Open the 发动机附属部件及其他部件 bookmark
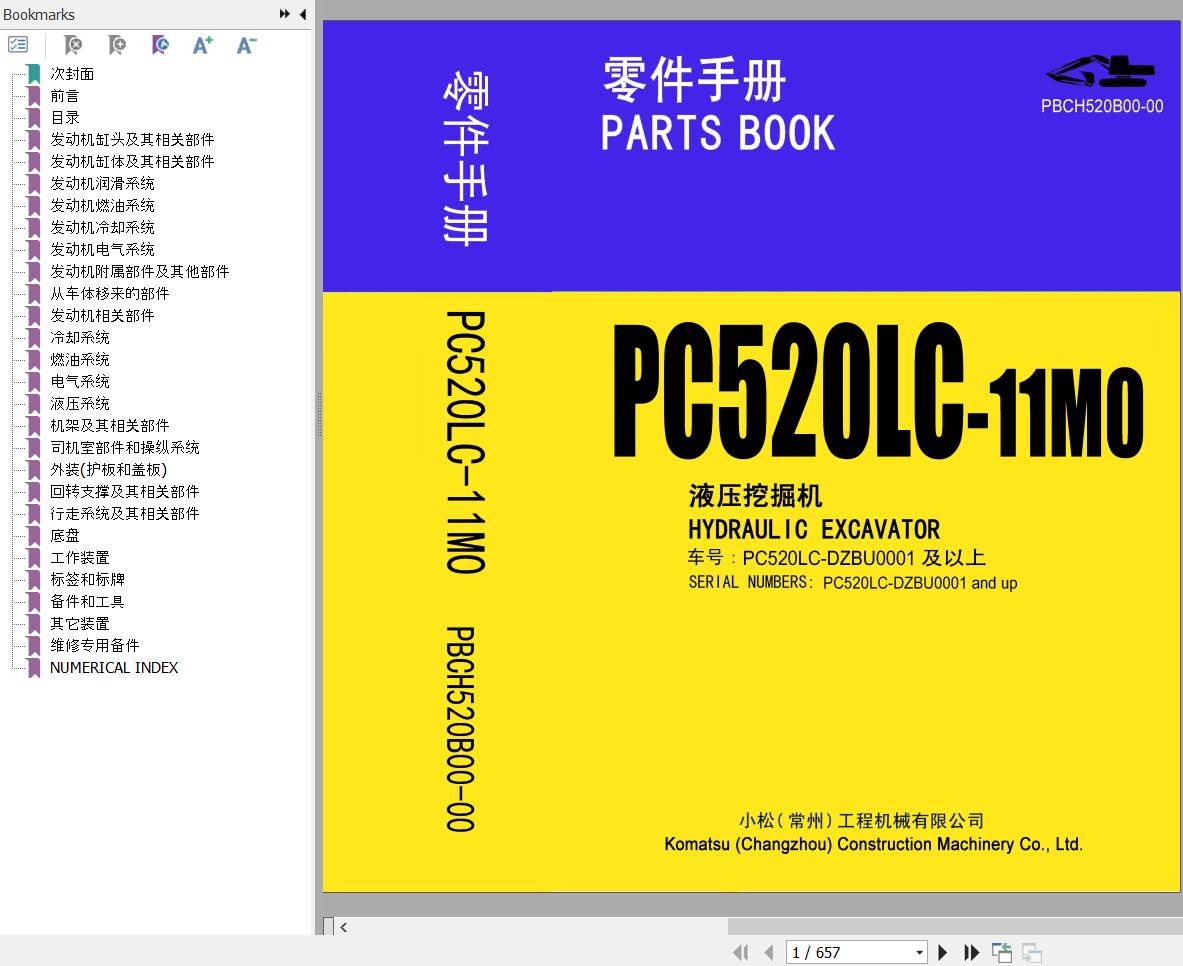 click(x=140, y=272)
